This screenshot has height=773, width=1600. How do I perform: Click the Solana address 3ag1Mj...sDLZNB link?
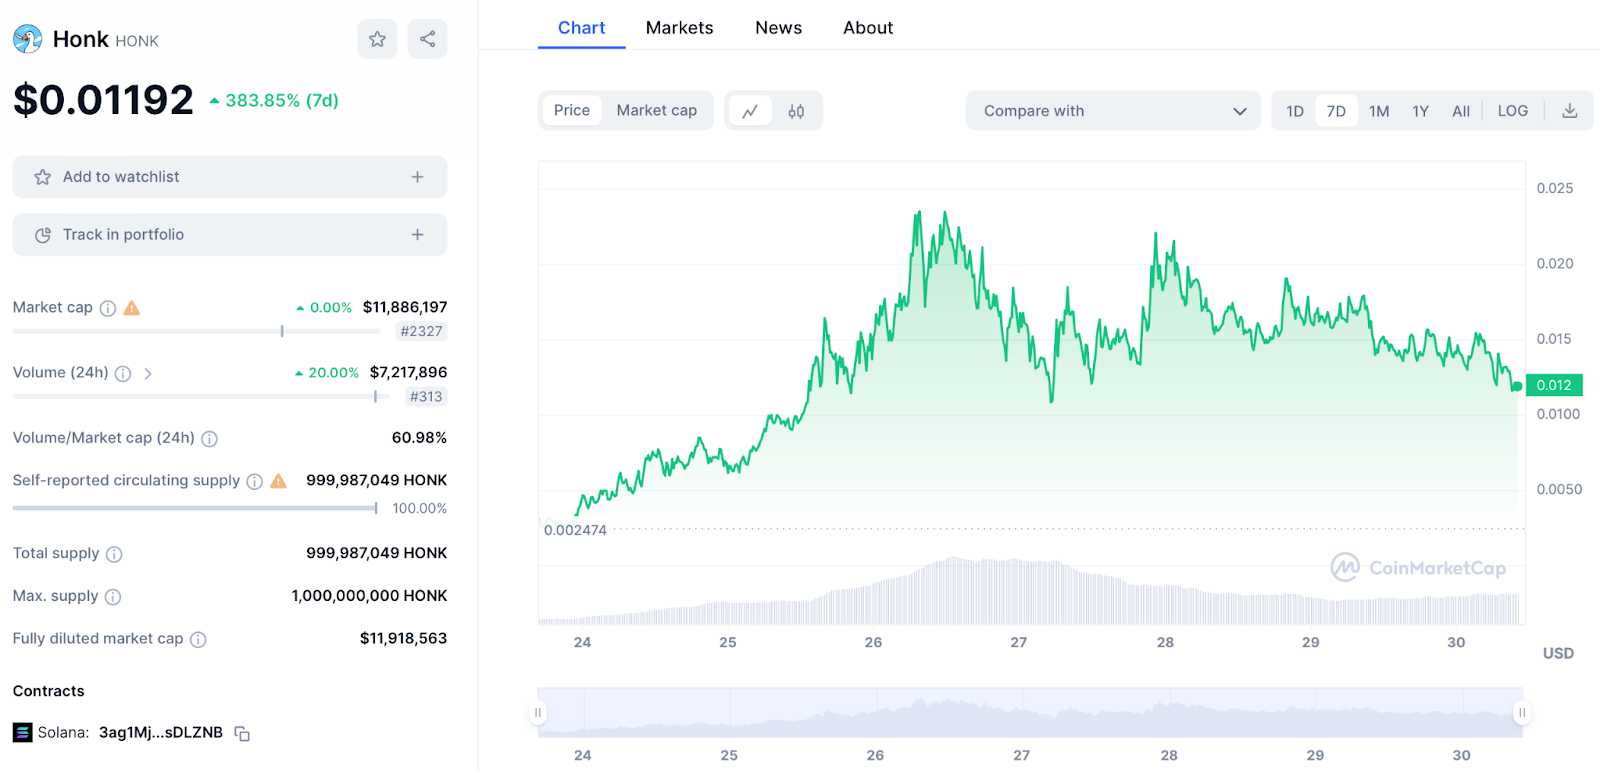coord(161,733)
